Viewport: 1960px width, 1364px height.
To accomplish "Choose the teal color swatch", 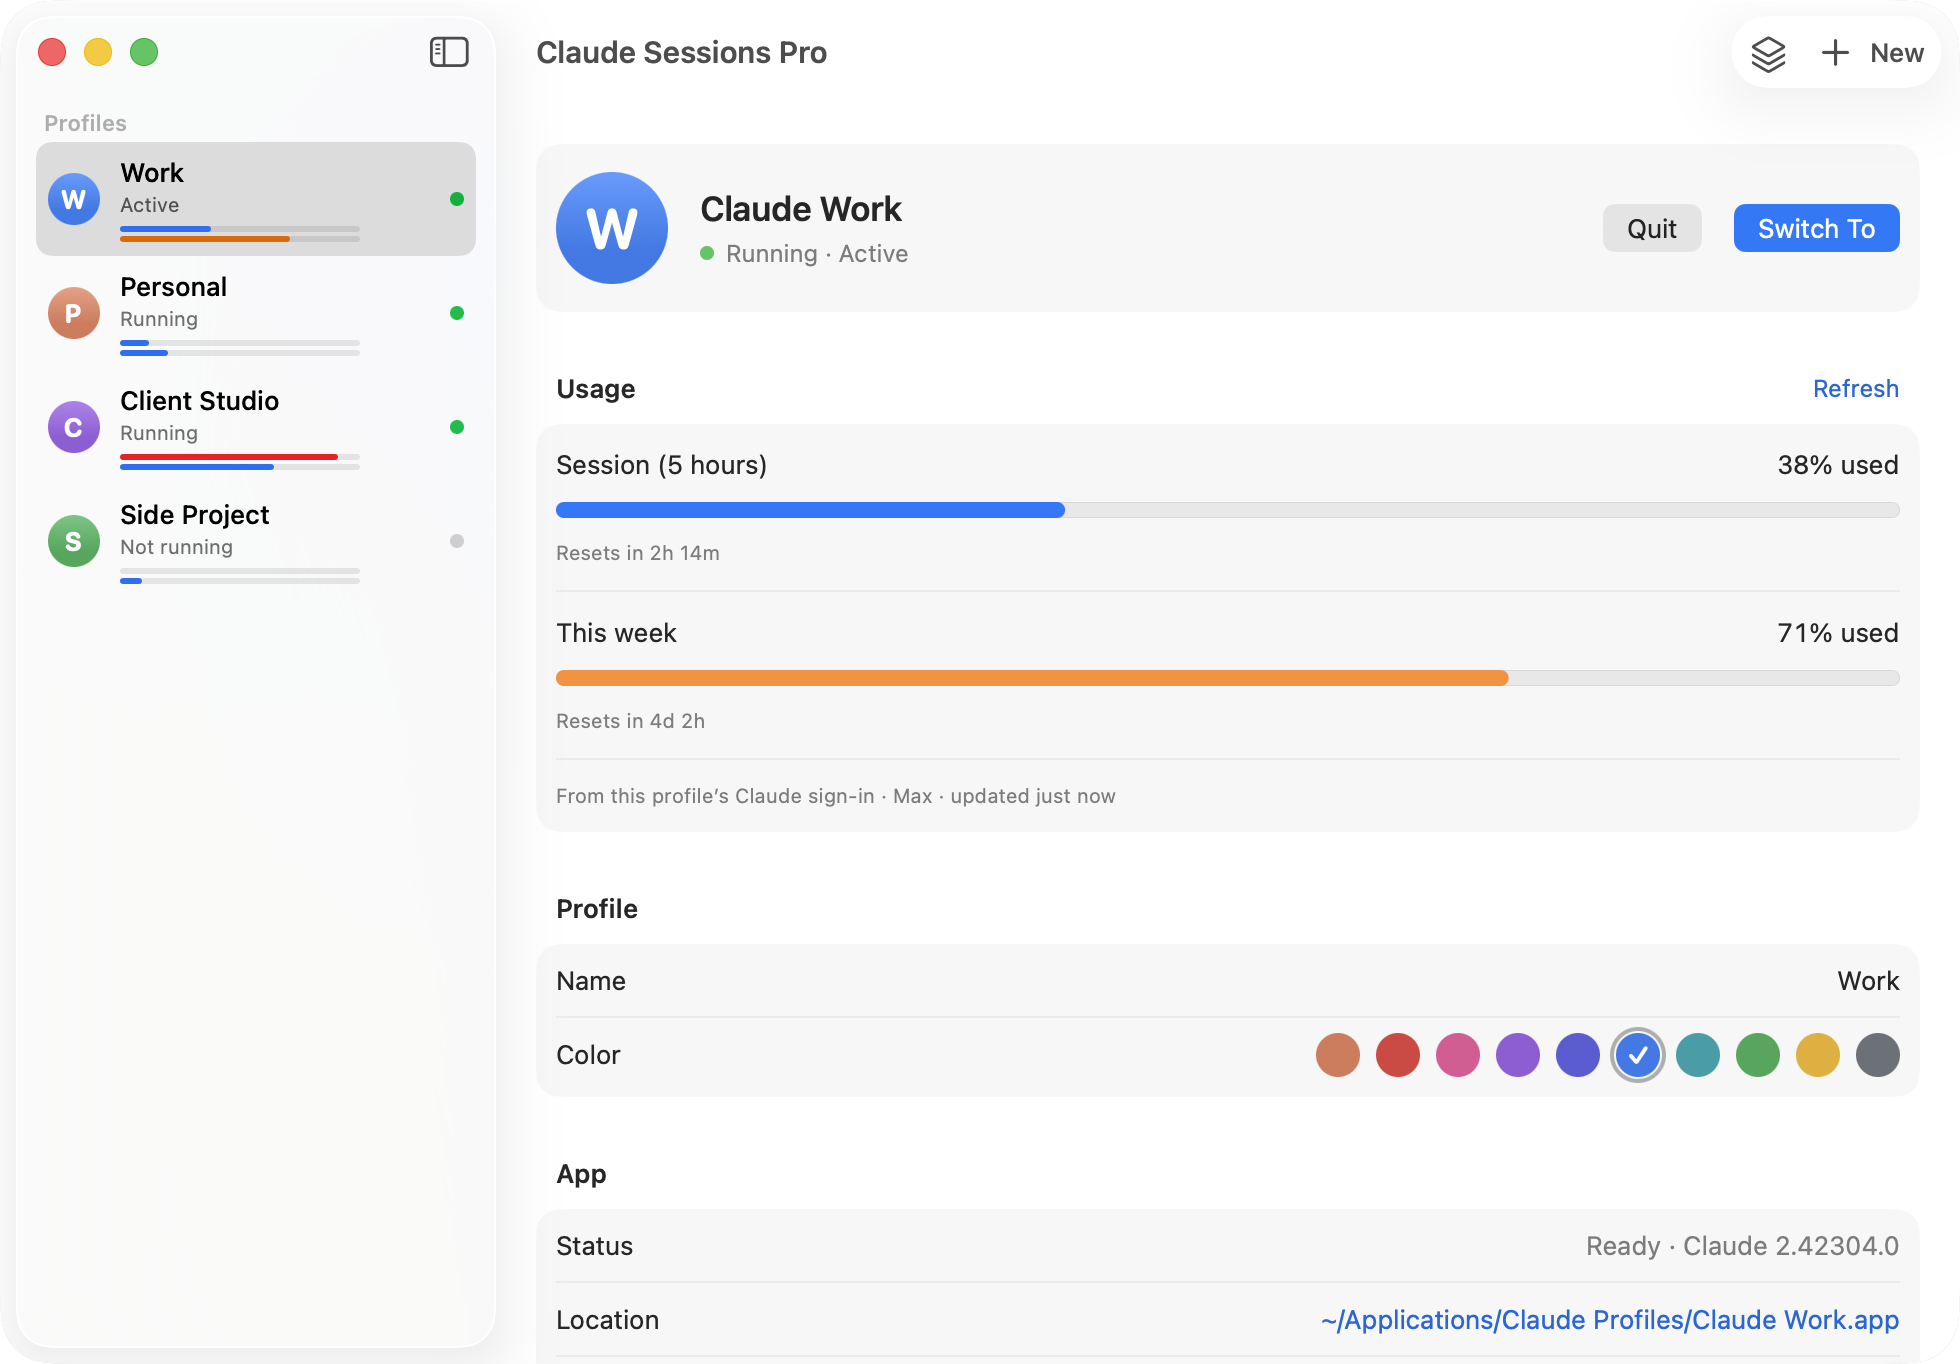I will pyautogui.click(x=1698, y=1055).
